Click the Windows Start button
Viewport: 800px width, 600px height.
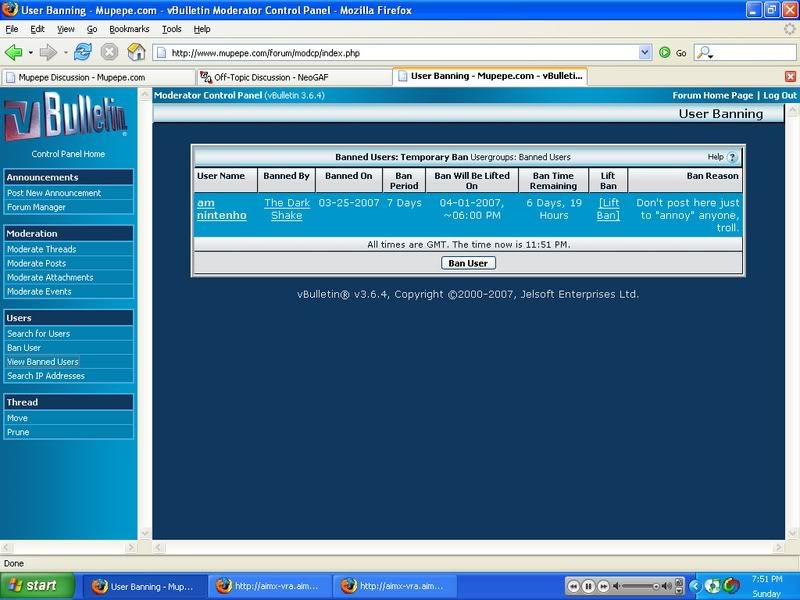[37, 586]
